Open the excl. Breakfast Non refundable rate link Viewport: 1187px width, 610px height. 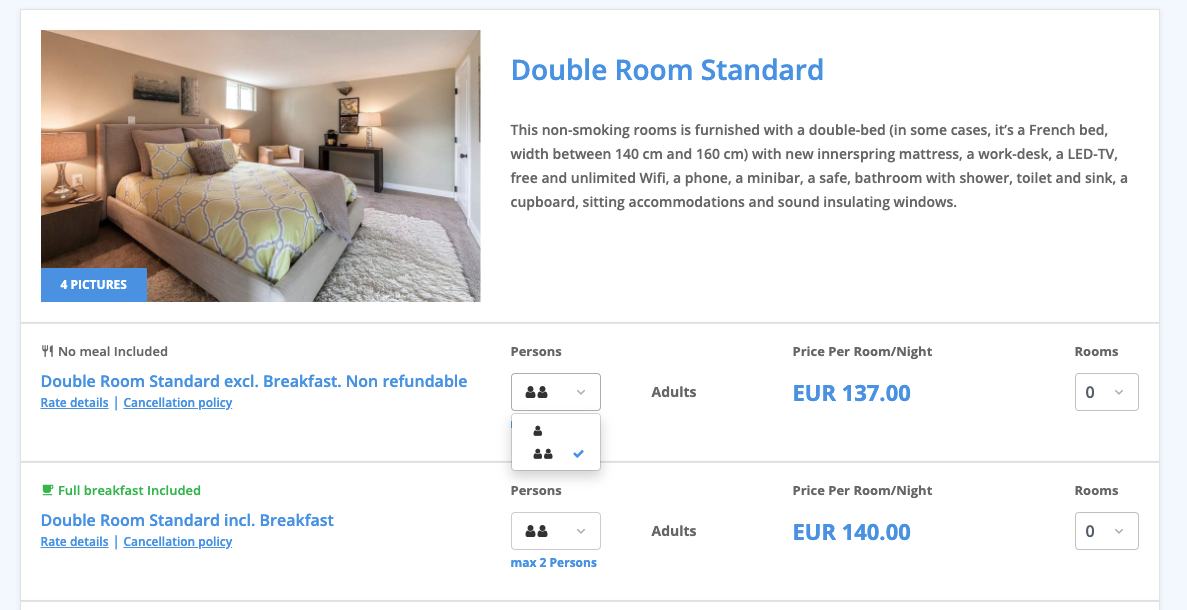point(254,381)
